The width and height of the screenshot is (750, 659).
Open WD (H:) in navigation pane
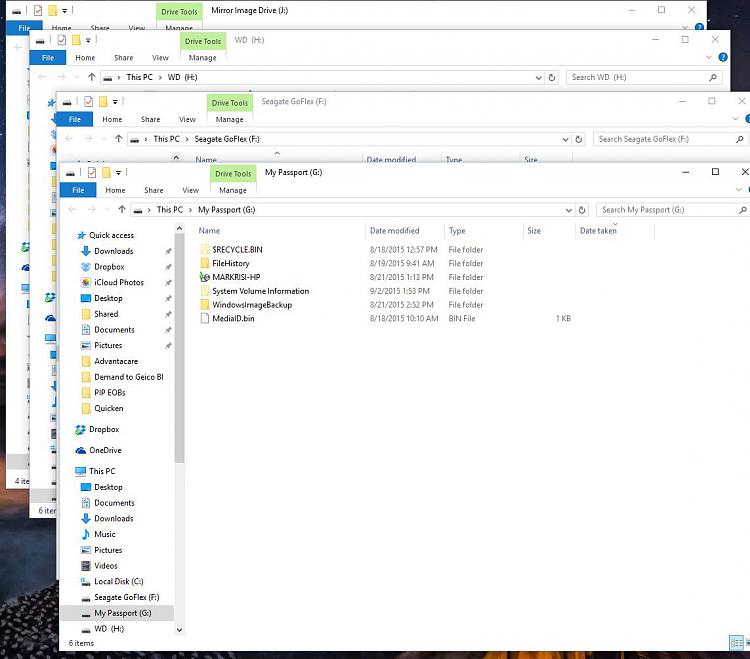point(109,629)
